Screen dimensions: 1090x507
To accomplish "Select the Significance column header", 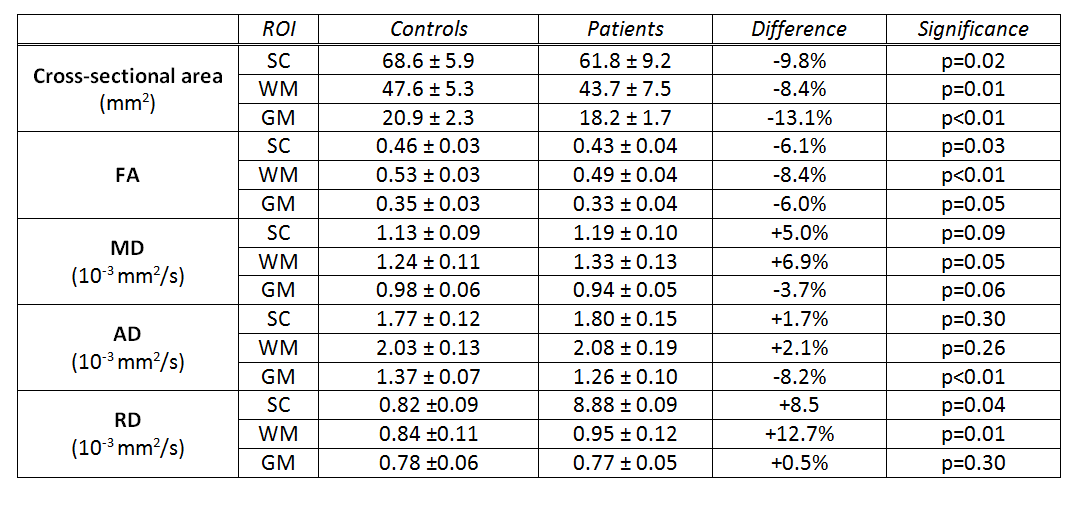I will (x=972, y=29).
